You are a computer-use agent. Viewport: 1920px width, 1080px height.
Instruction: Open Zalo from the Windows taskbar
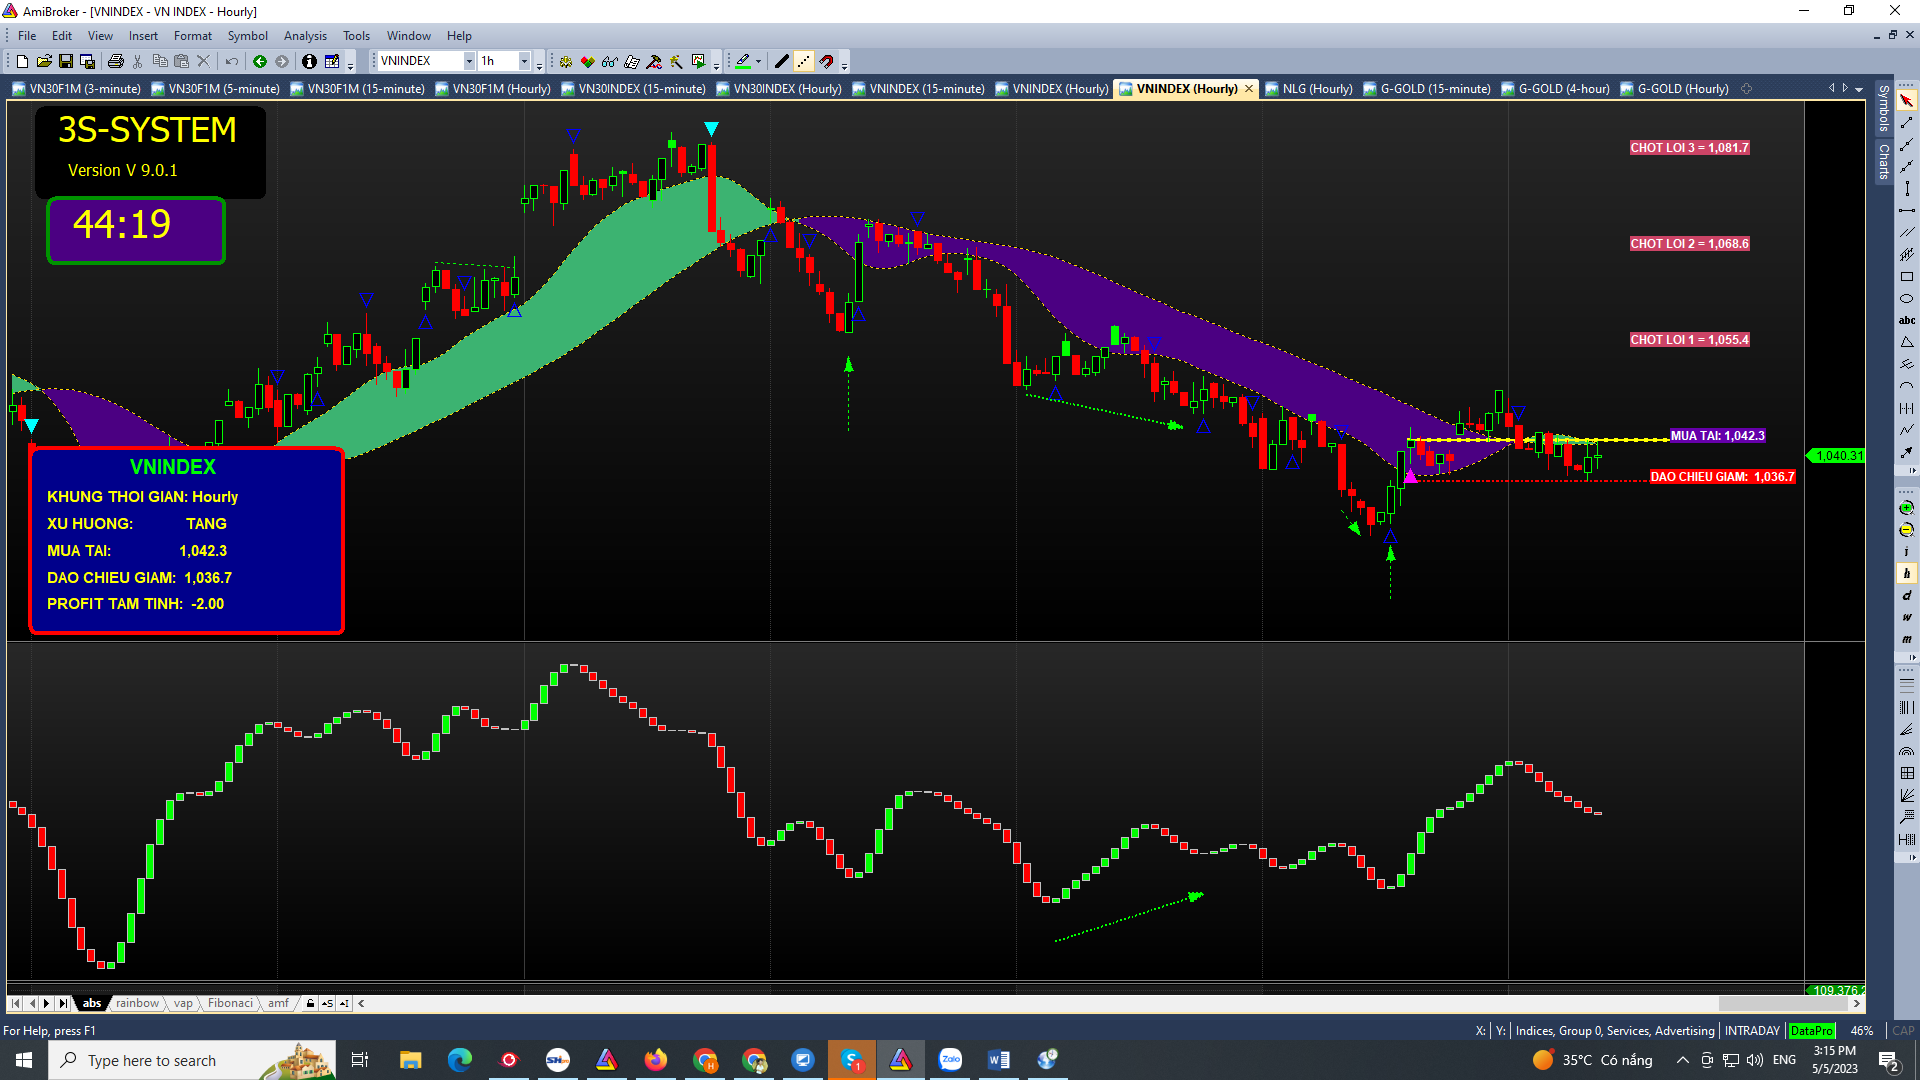(x=950, y=1060)
